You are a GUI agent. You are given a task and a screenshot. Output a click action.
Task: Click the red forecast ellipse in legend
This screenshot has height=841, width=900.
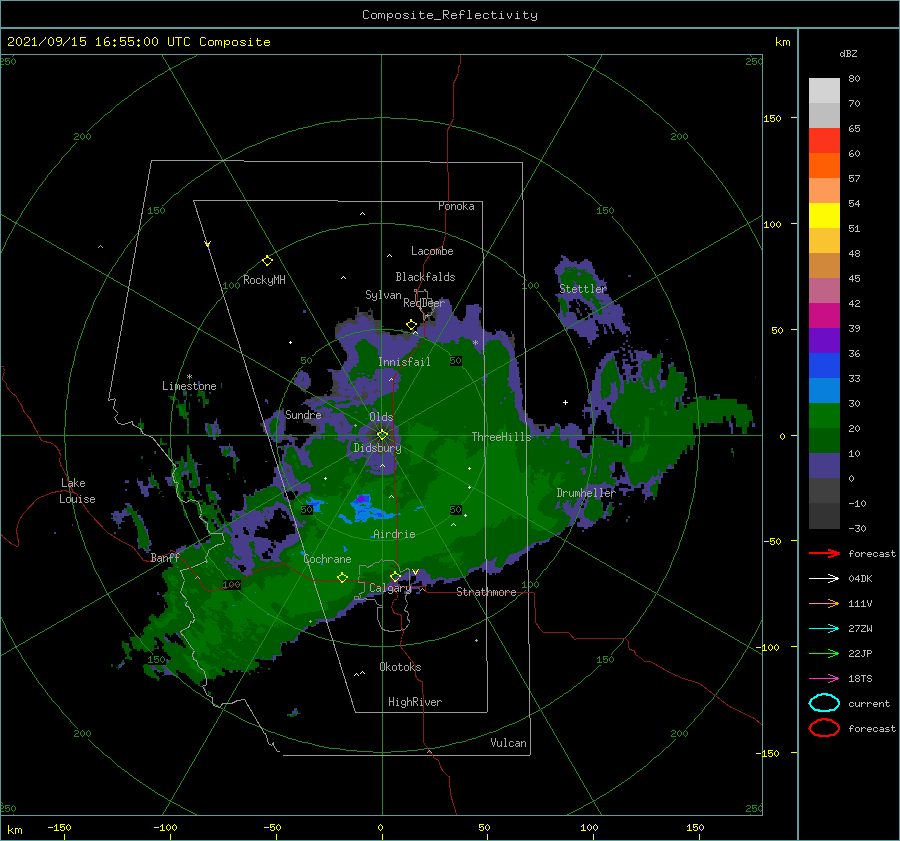click(x=824, y=728)
